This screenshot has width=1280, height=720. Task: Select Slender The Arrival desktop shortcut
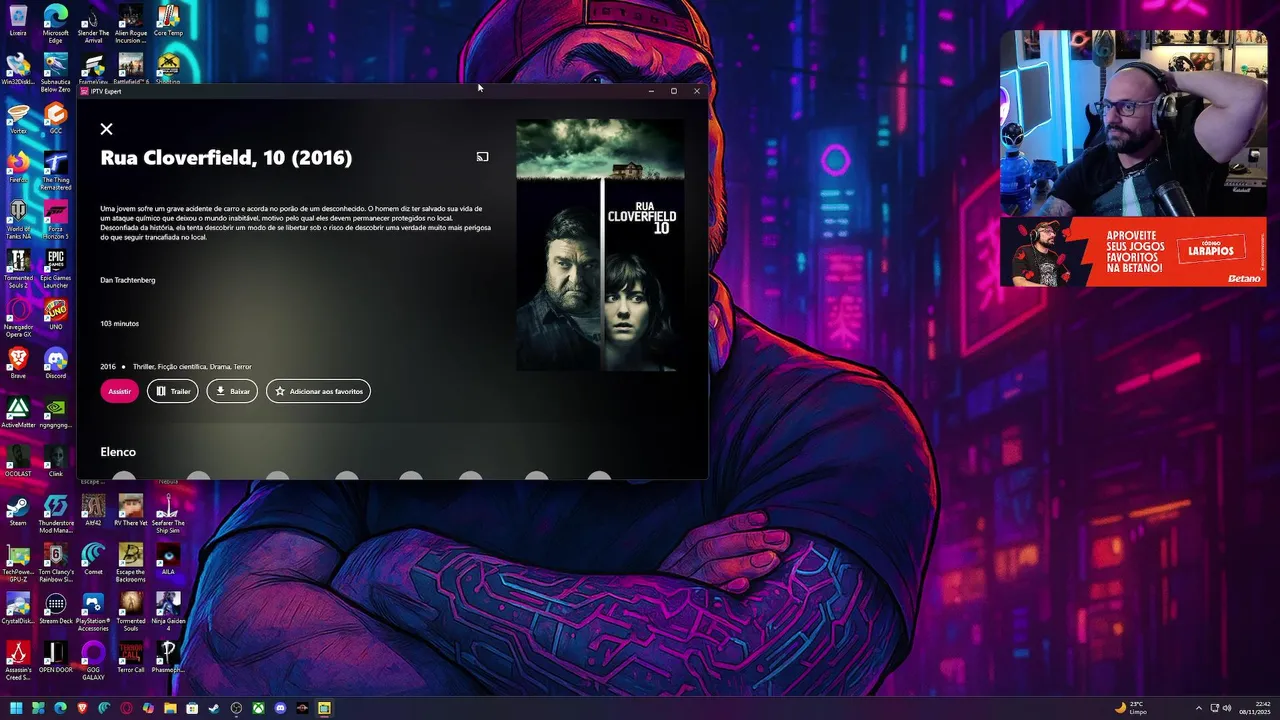93,24
